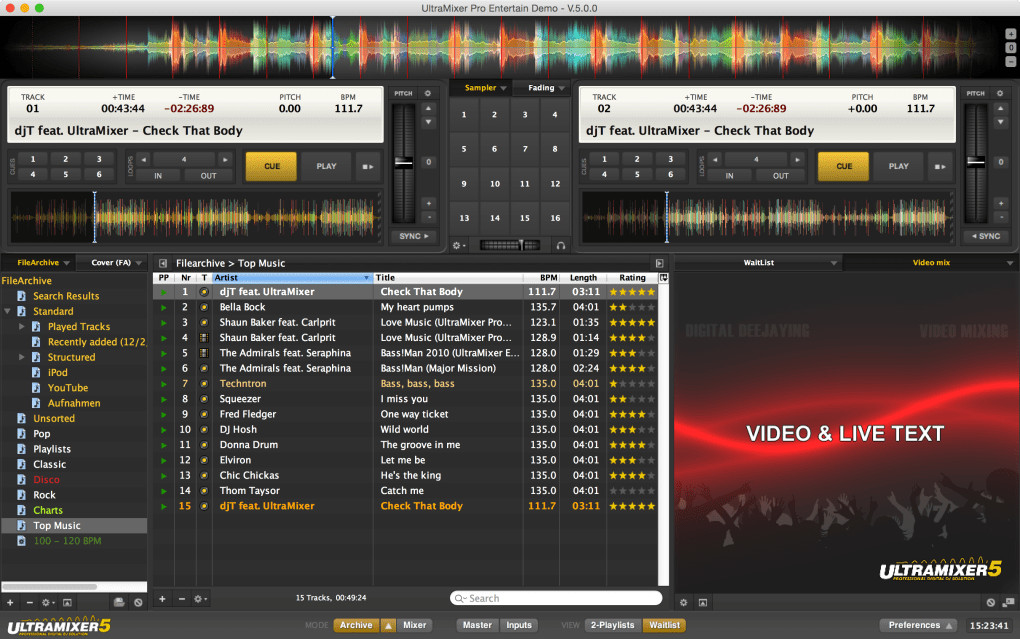Click the video panel image icon

coord(703,603)
